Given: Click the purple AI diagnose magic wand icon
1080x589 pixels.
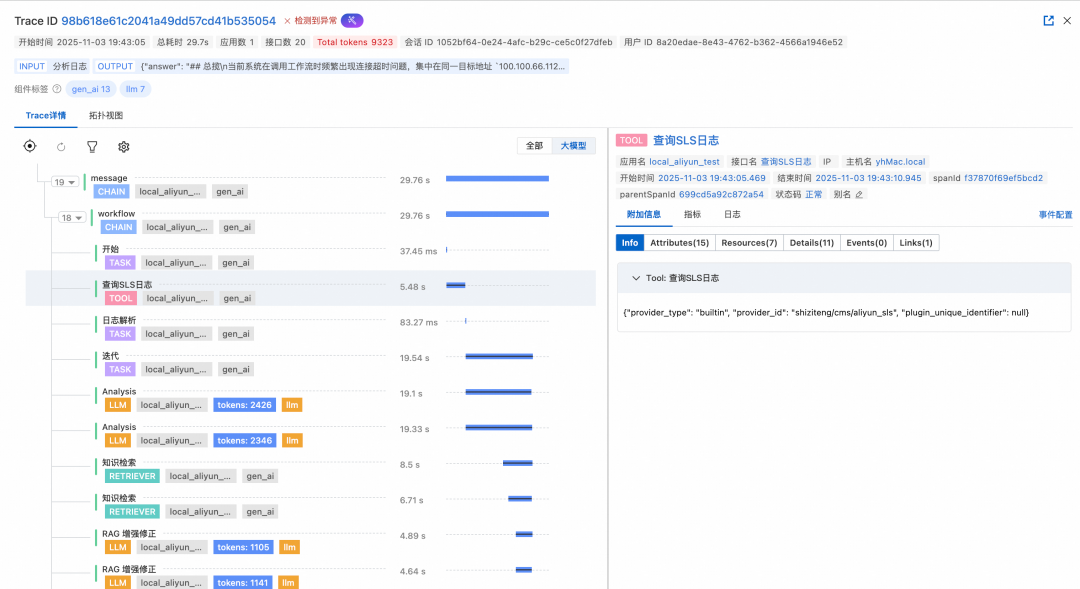Looking at the screenshot, I should click(x=352, y=20).
